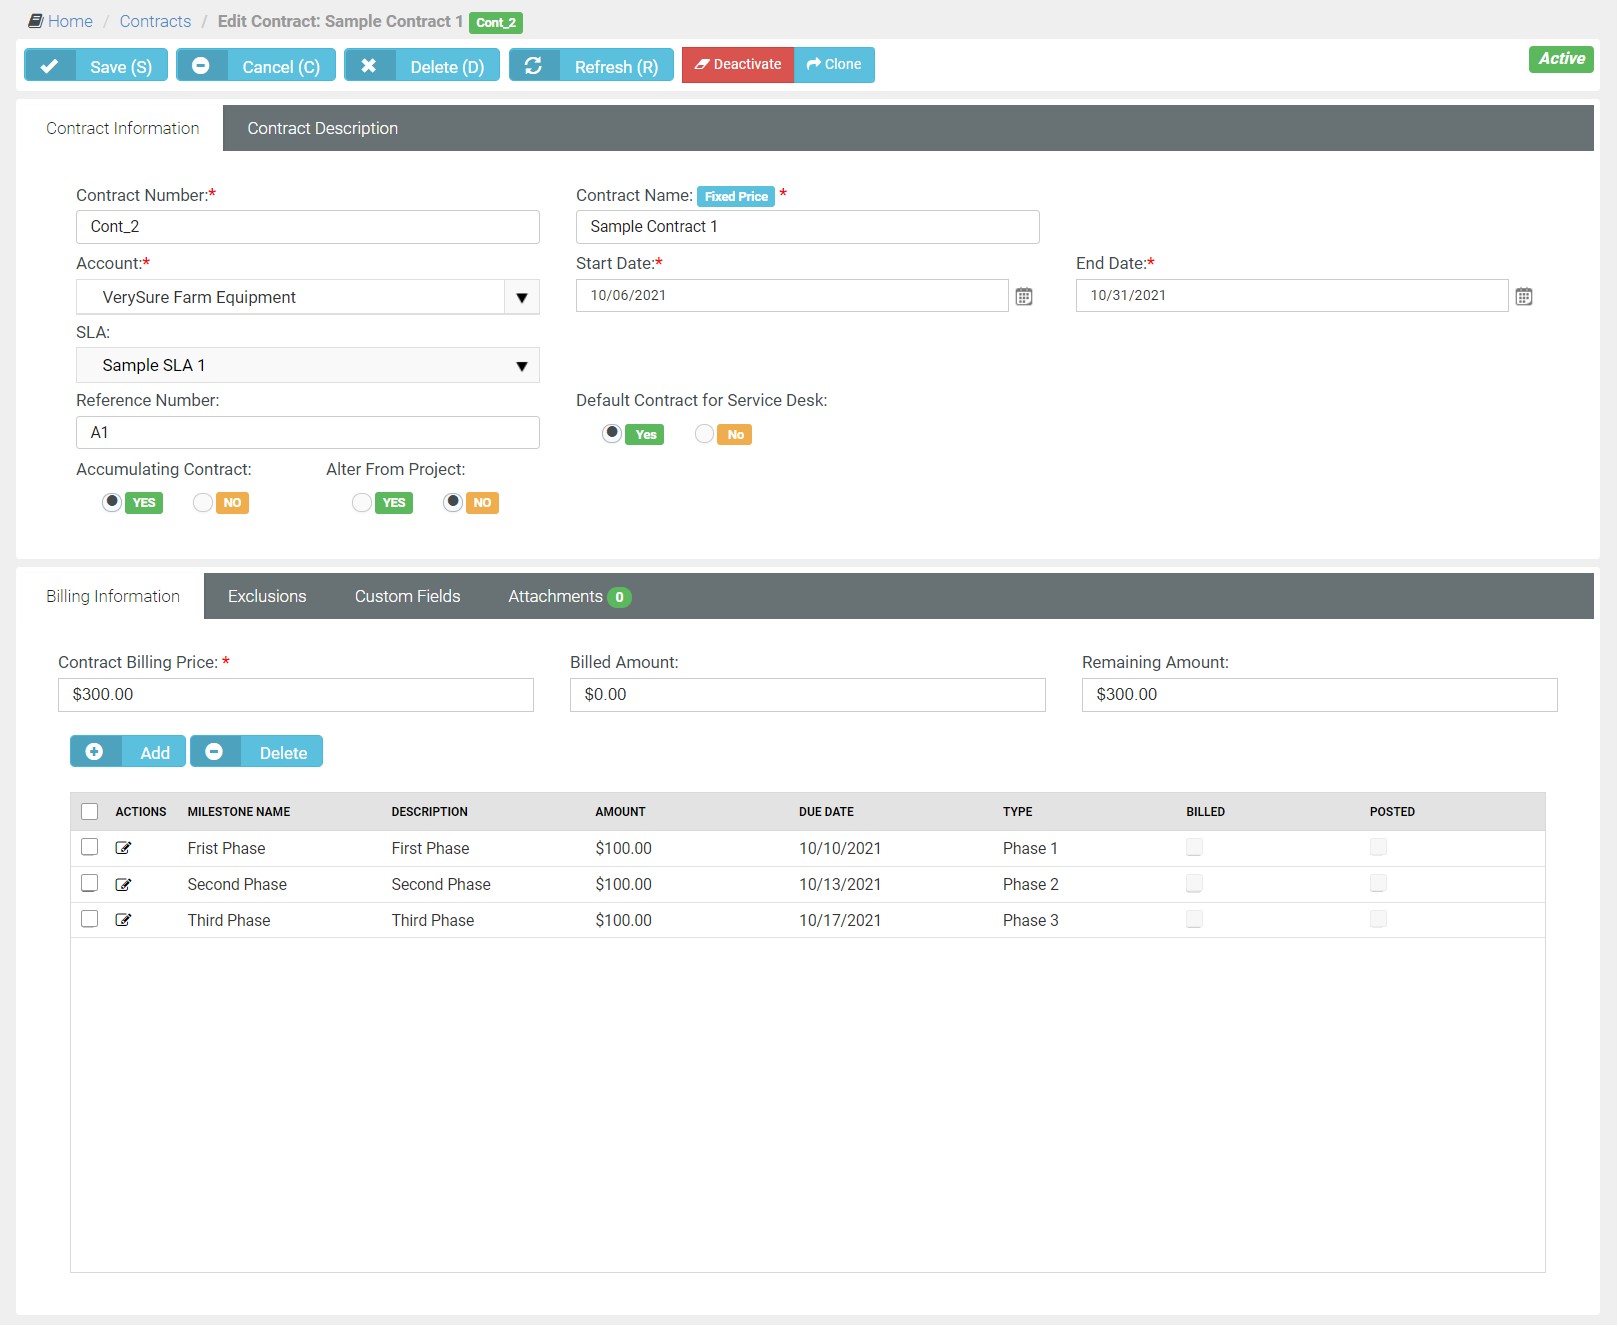
Task: Open edit icon for Third Phase milestone
Action: [x=123, y=920]
